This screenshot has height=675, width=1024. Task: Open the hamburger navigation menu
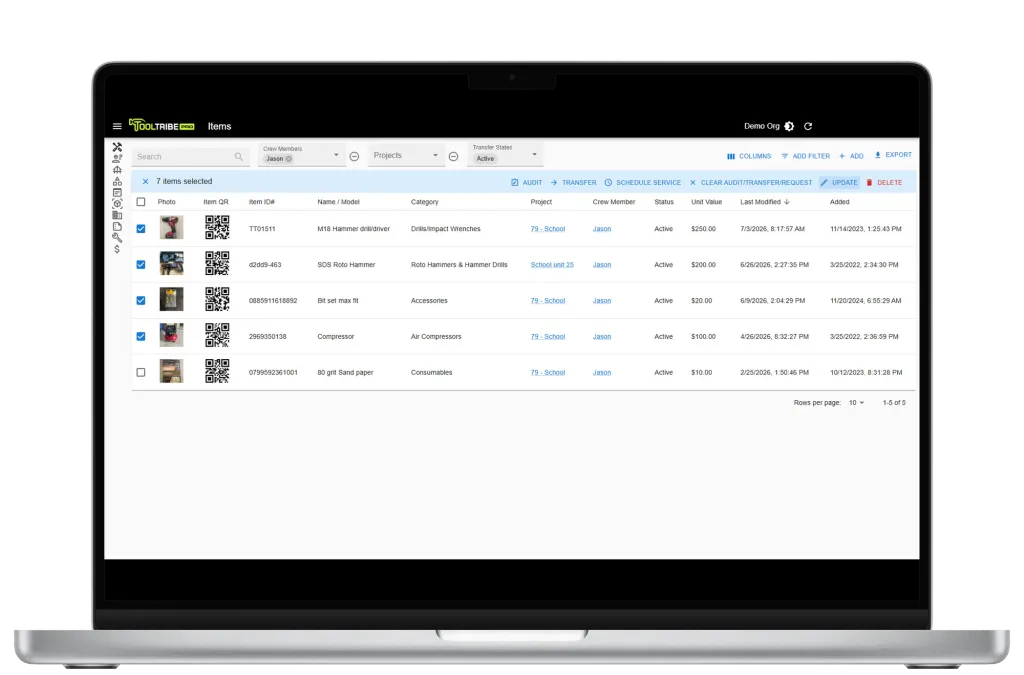pyautogui.click(x=117, y=127)
